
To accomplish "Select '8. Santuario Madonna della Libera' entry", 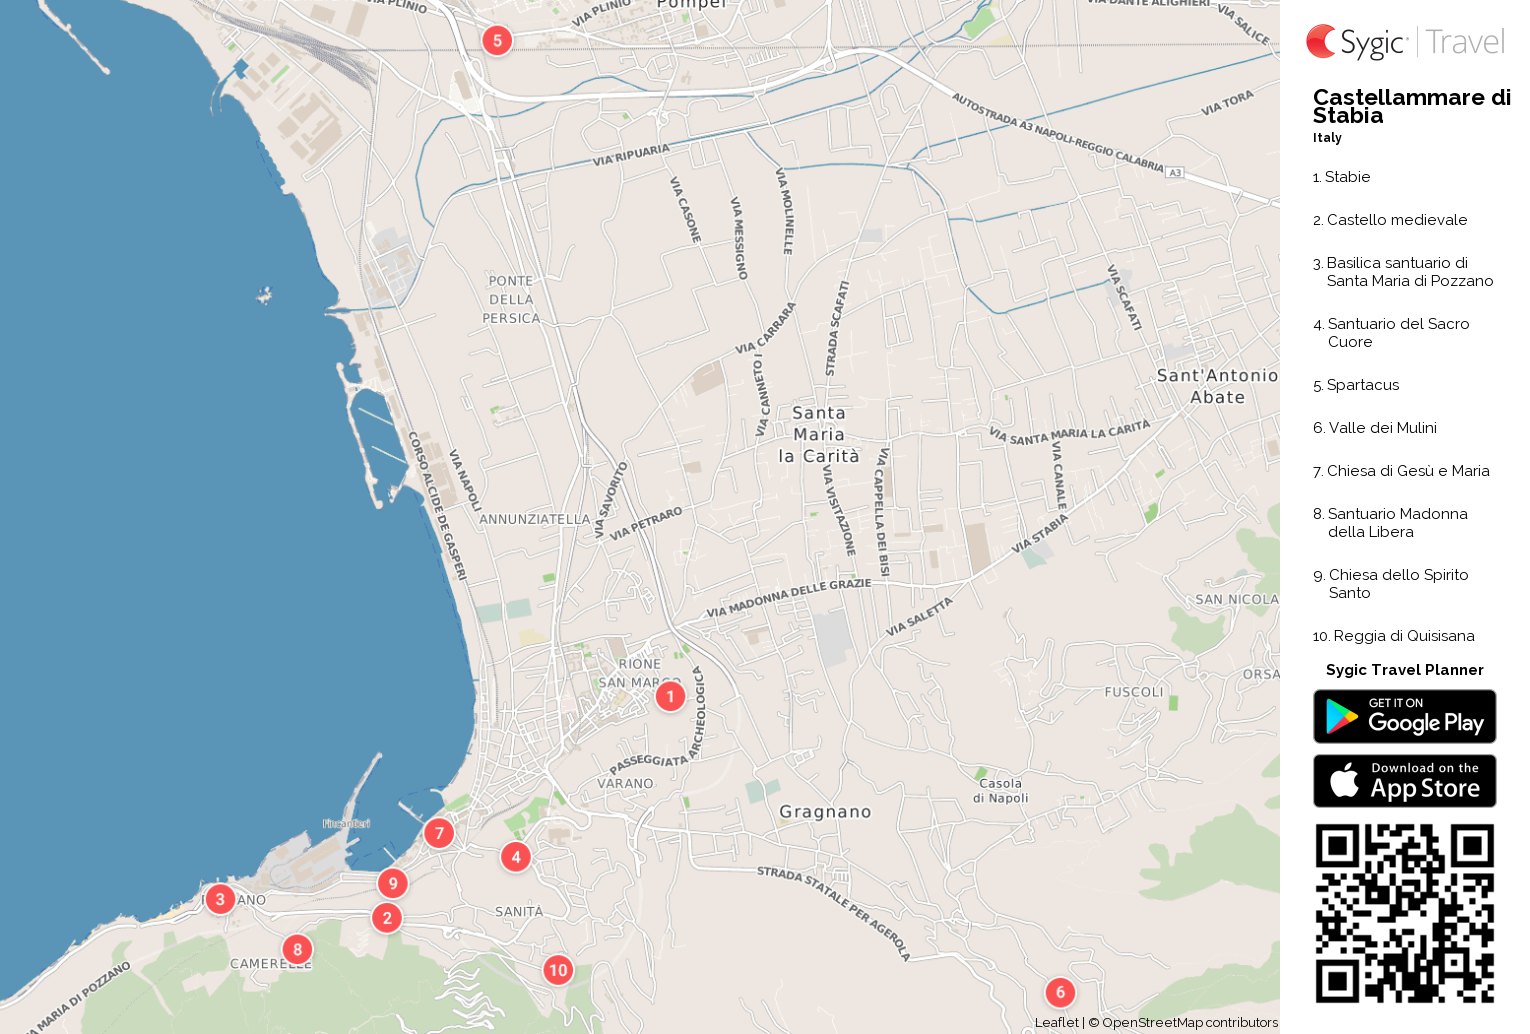I will tap(1390, 523).
